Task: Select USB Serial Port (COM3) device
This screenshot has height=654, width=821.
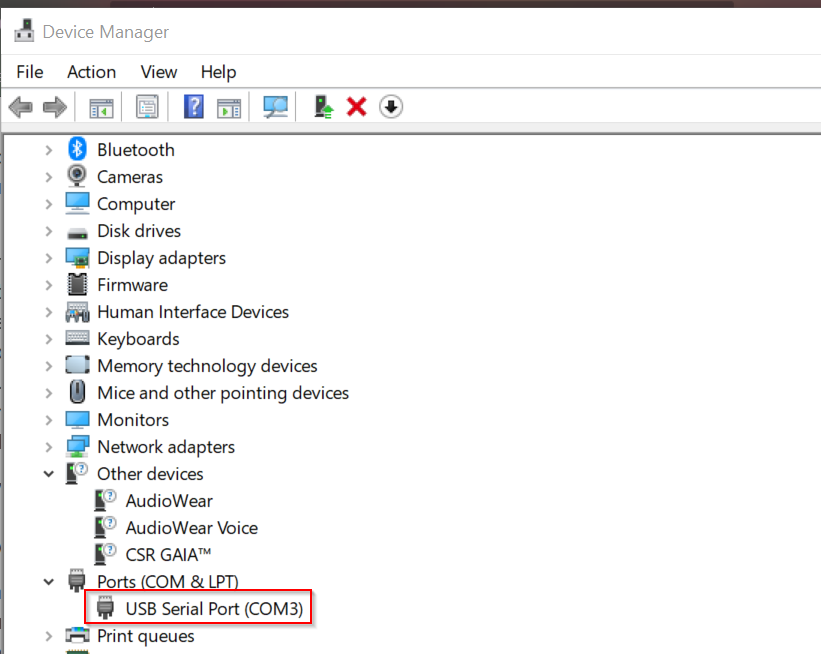Action: 213,608
